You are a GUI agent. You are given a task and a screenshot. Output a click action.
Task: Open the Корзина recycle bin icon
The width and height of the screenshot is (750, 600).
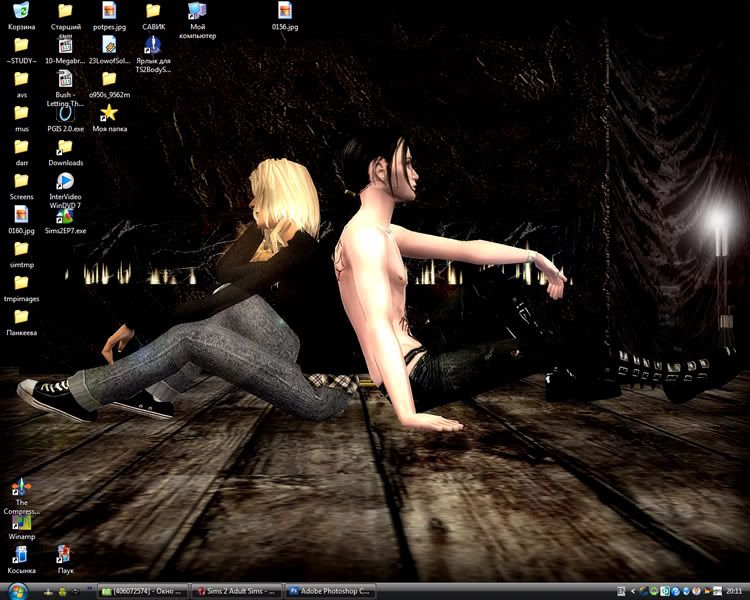(22, 16)
